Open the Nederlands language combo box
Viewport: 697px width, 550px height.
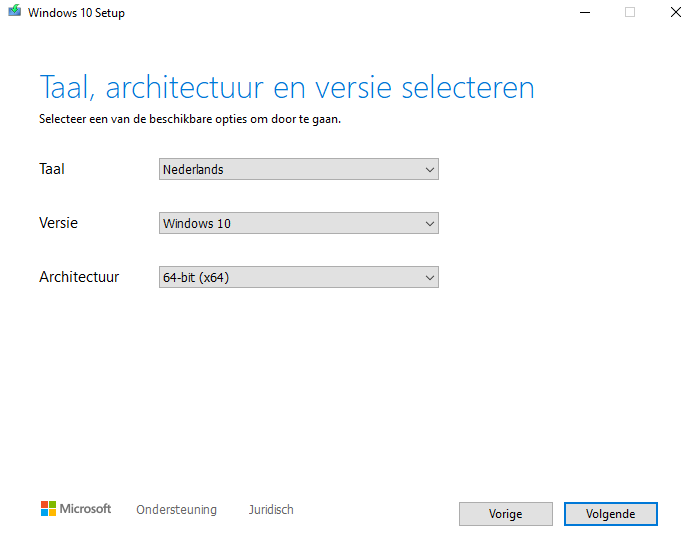[299, 169]
